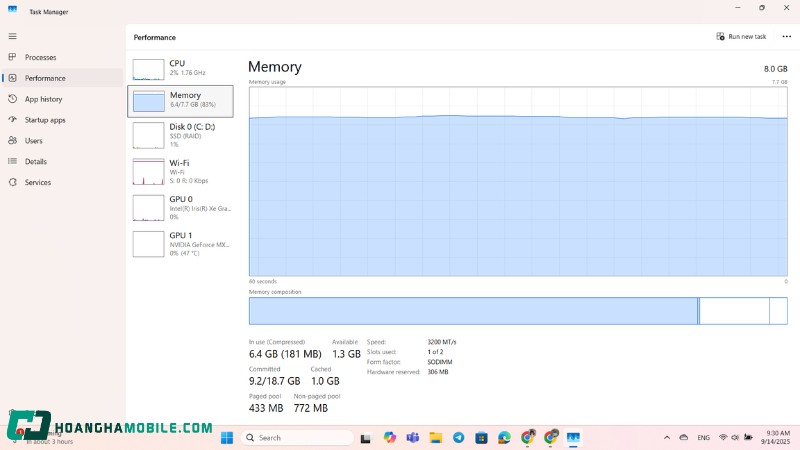Select the Performance tab in sidebar

[x=45, y=78]
